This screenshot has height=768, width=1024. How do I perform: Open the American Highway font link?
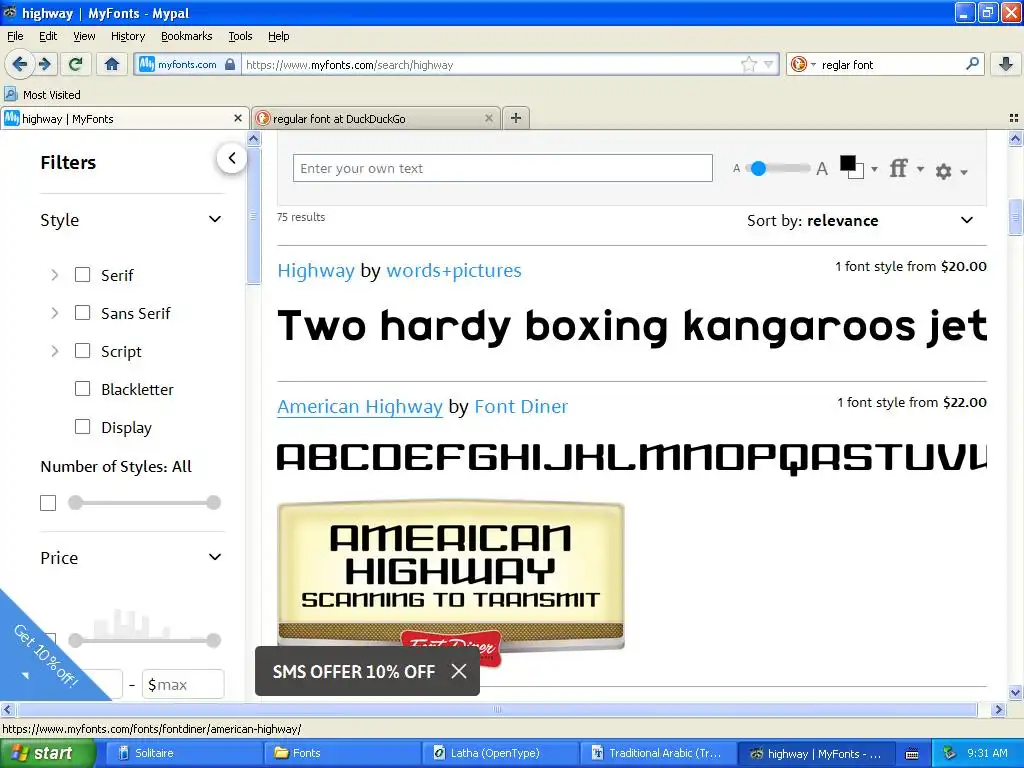click(360, 406)
